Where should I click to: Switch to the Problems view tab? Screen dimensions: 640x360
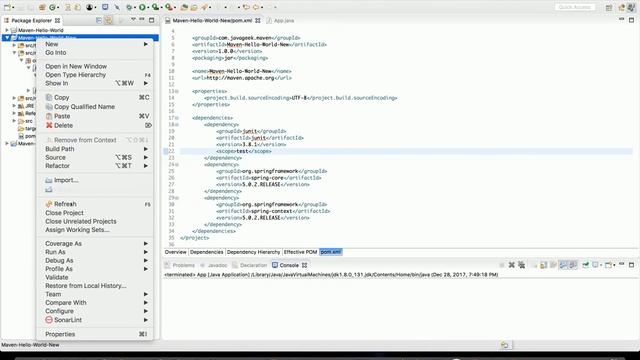[x=180, y=265]
